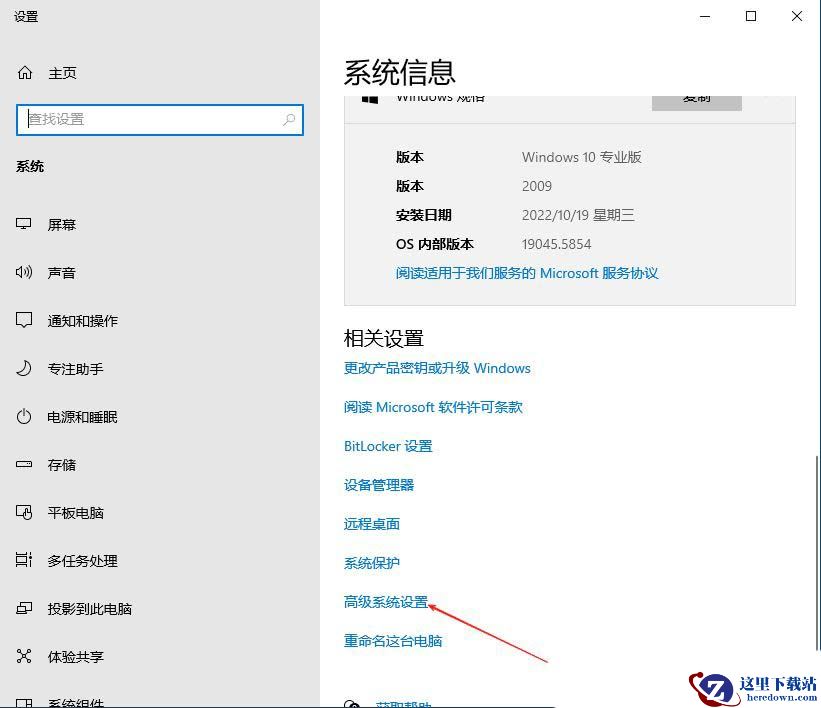This screenshot has width=821, height=708.
Task: Select 屏幕 in the sidebar
Action: pos(62,225)
